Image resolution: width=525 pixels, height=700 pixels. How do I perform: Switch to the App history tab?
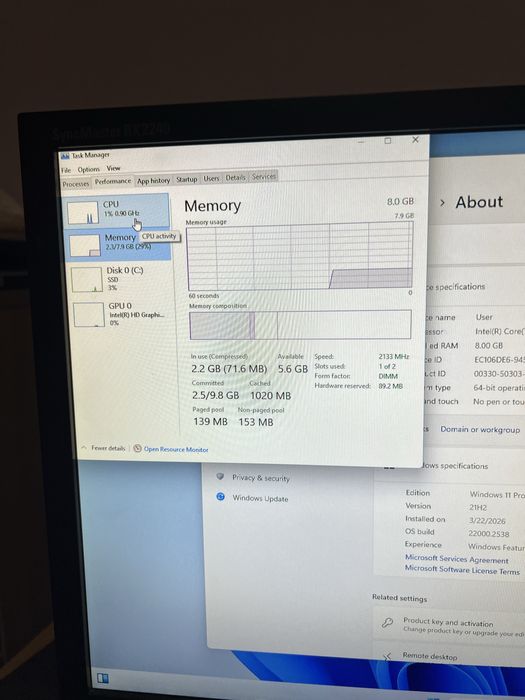tap(154, 180)
